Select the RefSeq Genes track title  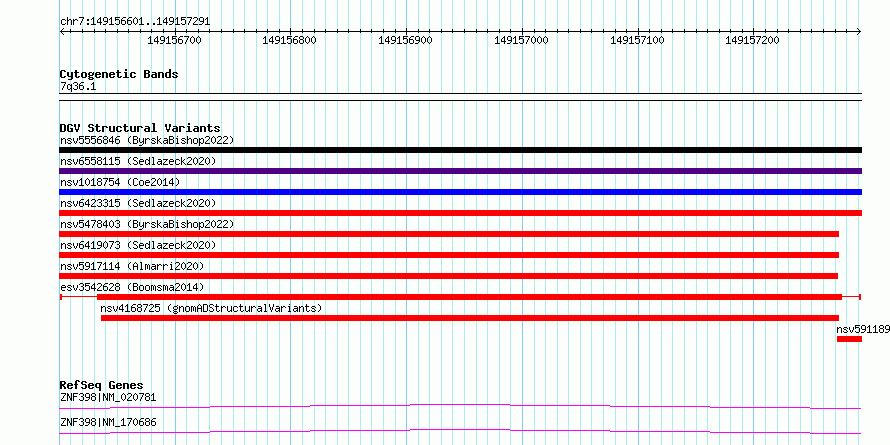(102, 385)
